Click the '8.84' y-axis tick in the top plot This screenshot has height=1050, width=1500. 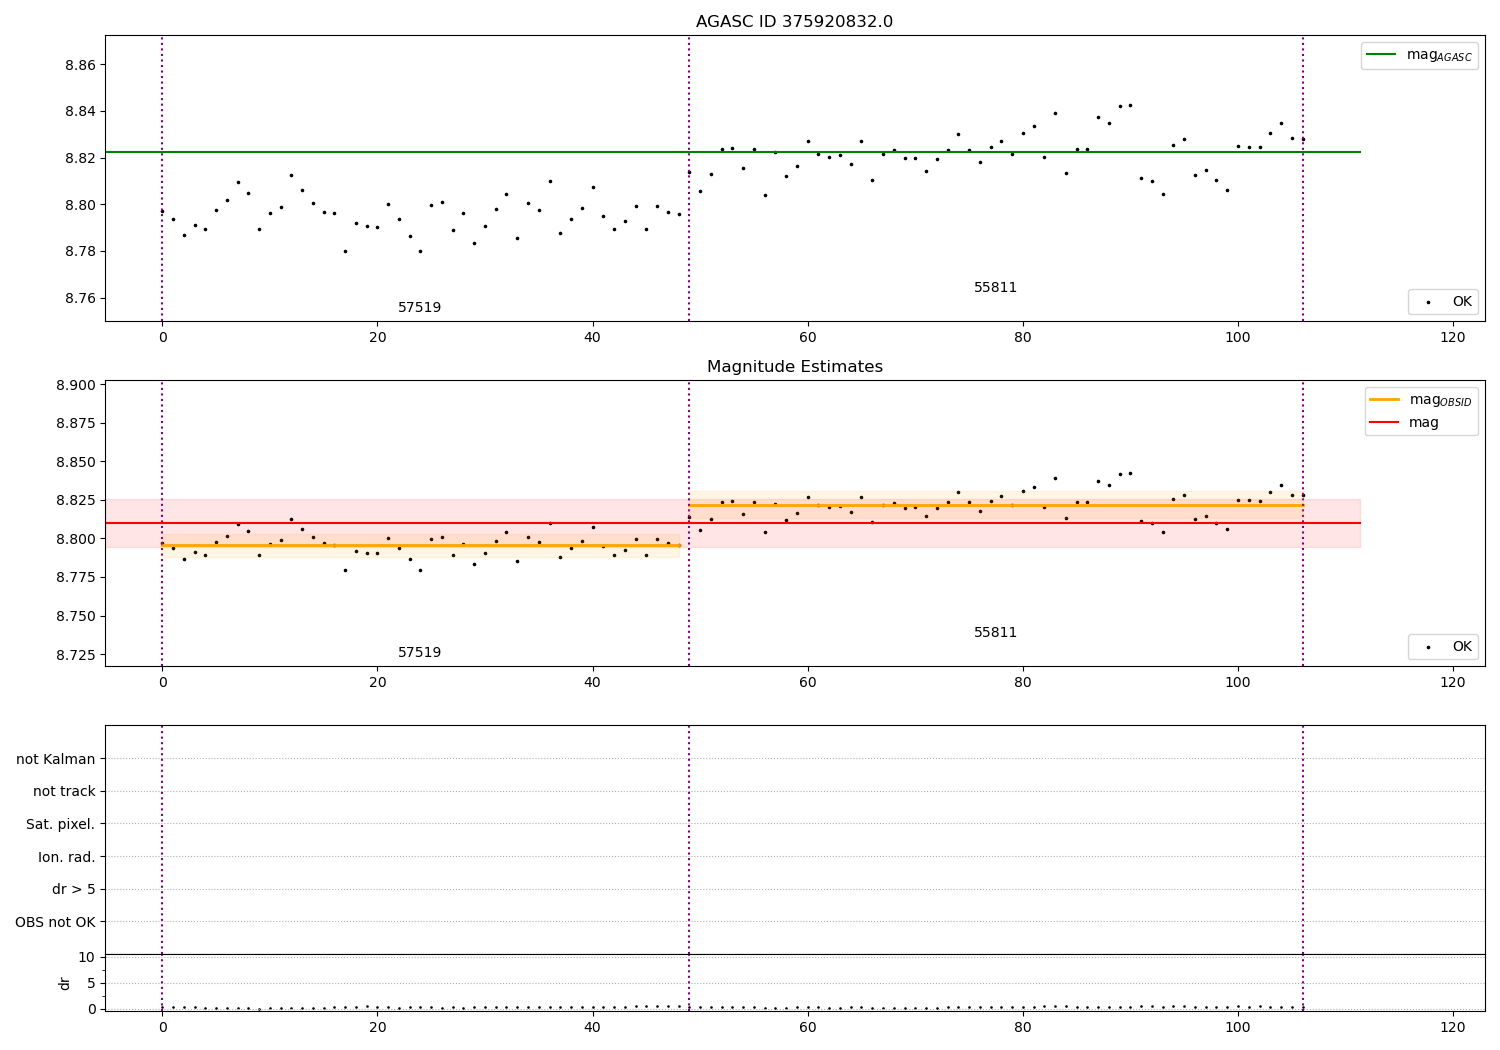coord(80,112)
